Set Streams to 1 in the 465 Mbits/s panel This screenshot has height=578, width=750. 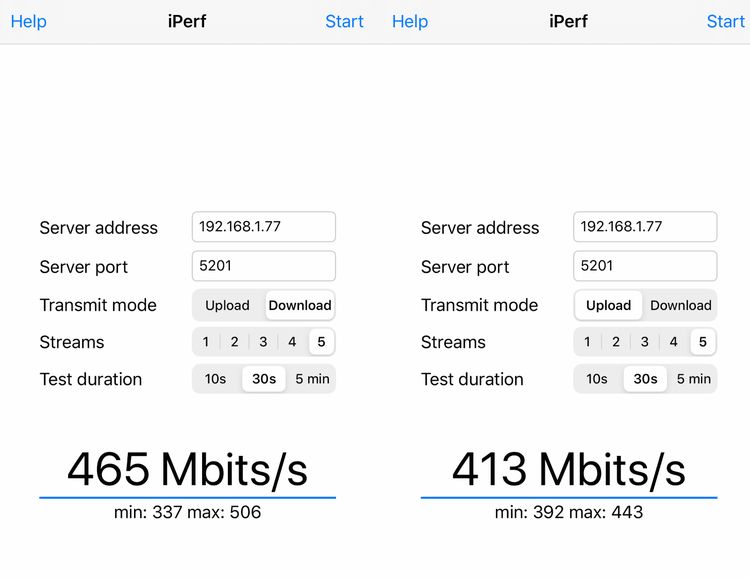pyautogui.click(x=206, y=342)
